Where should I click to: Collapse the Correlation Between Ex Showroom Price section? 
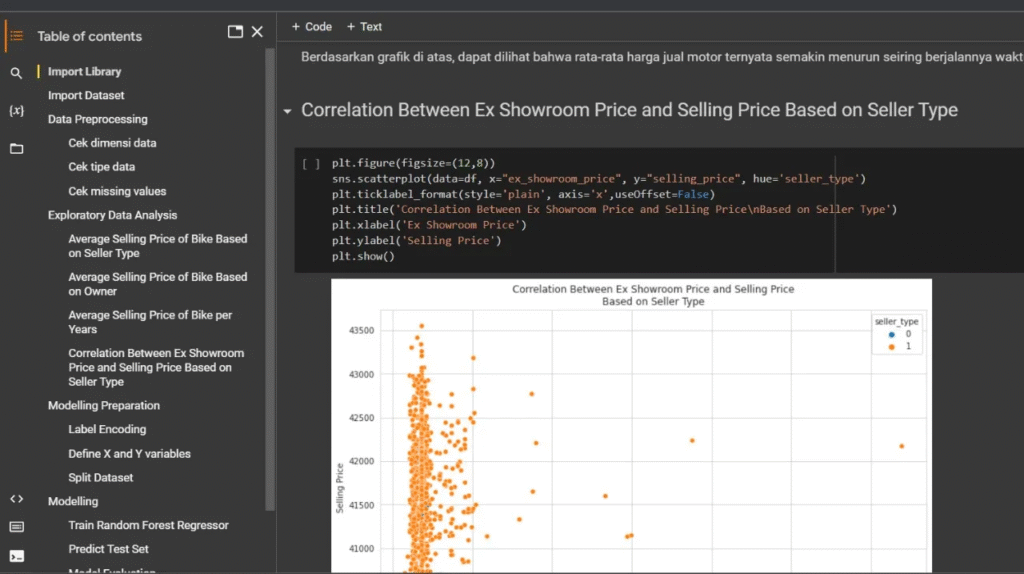(288, 111)
